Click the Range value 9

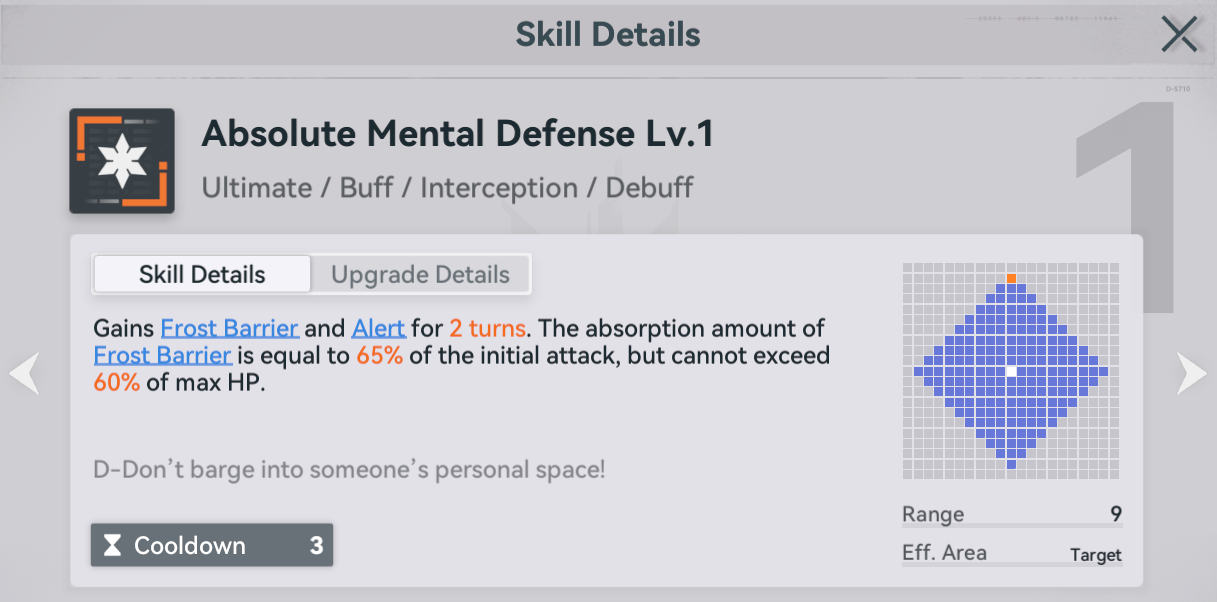(x=1115, y=515)
